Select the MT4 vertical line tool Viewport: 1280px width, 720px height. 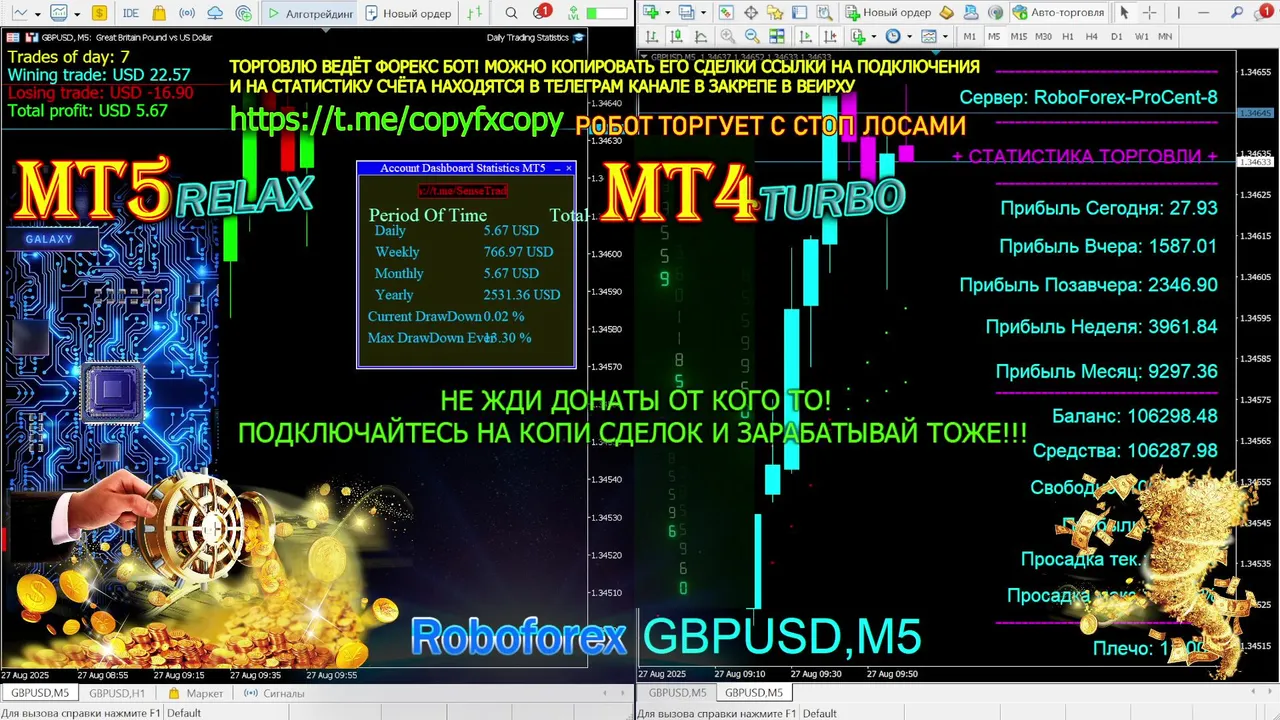click(x=1178, y=12)
